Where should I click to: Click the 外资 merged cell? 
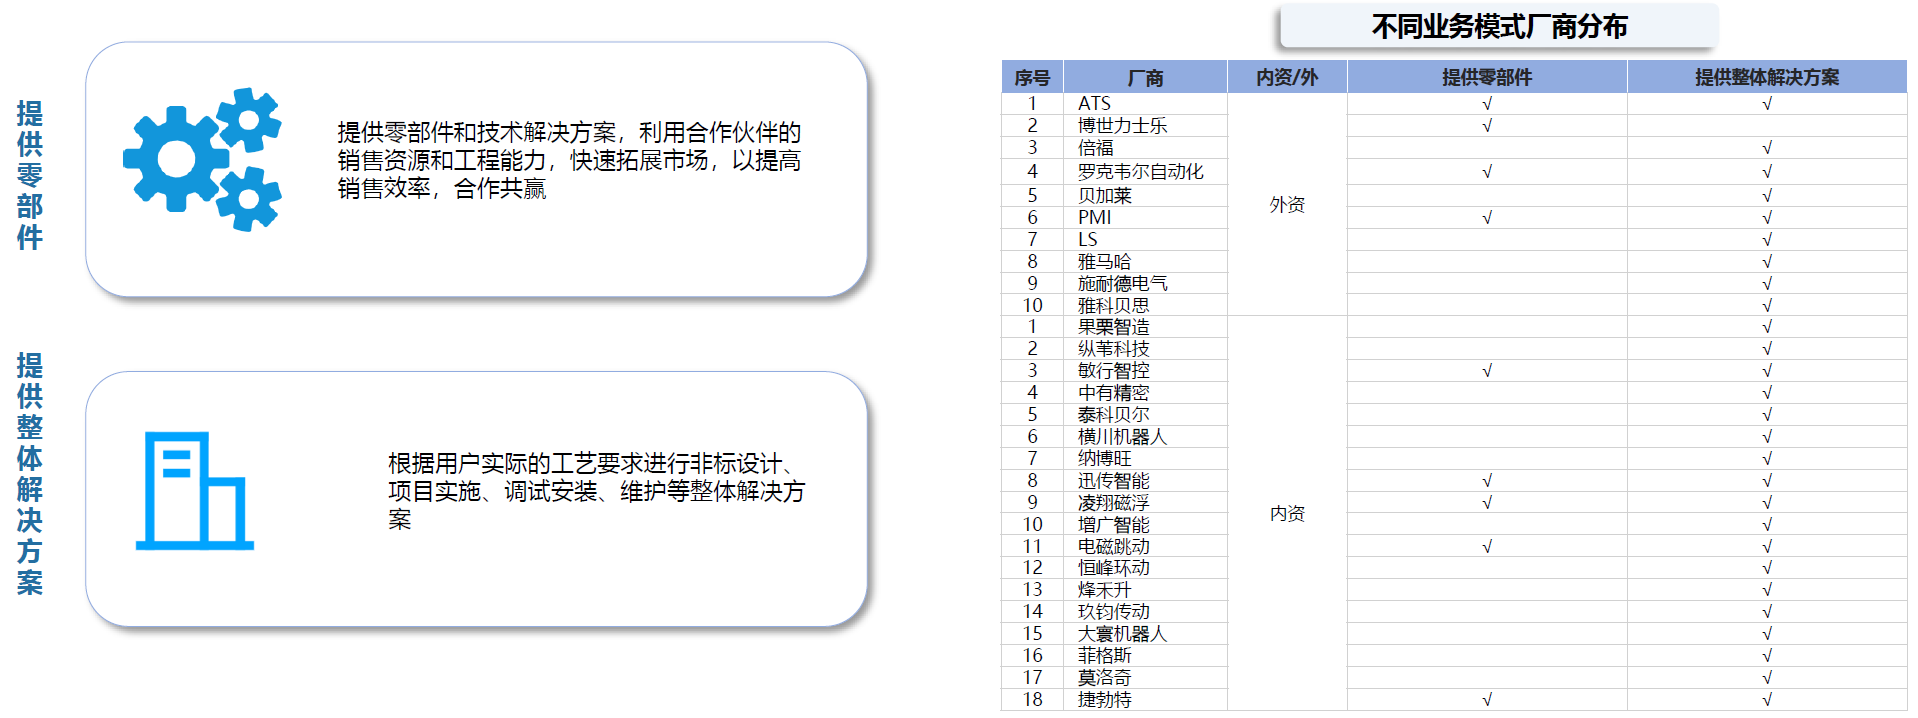[x=1287, y=205]
